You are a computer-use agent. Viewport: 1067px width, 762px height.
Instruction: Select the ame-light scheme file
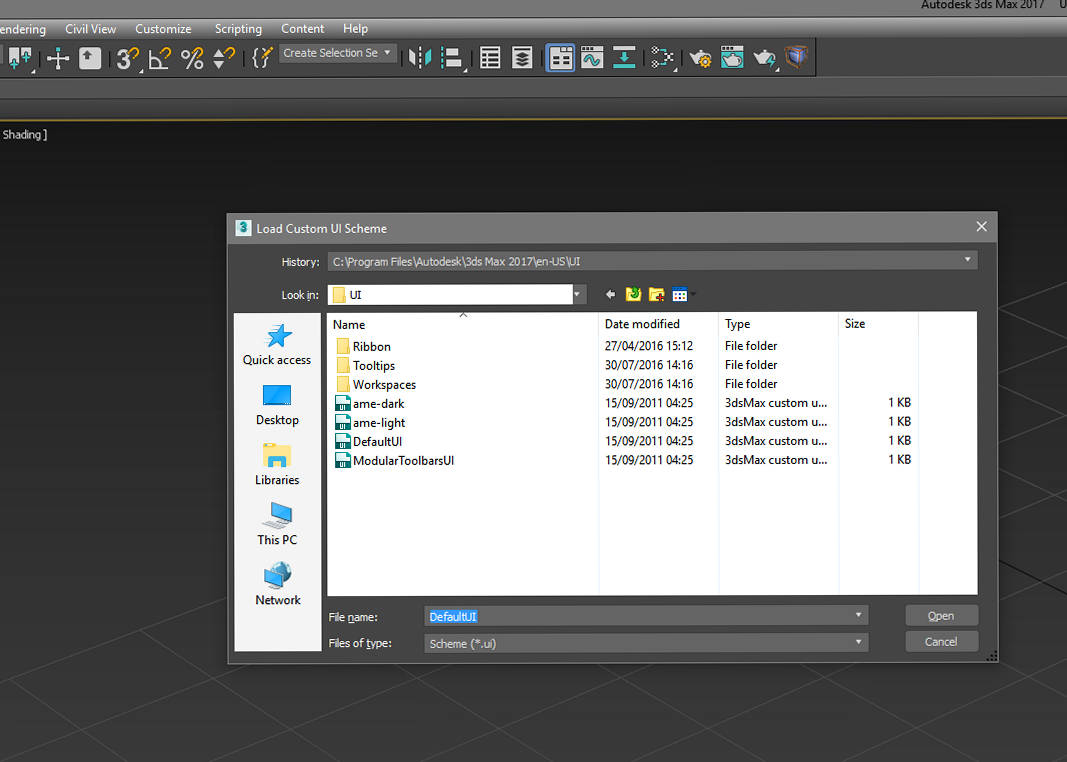coord(370,423)
